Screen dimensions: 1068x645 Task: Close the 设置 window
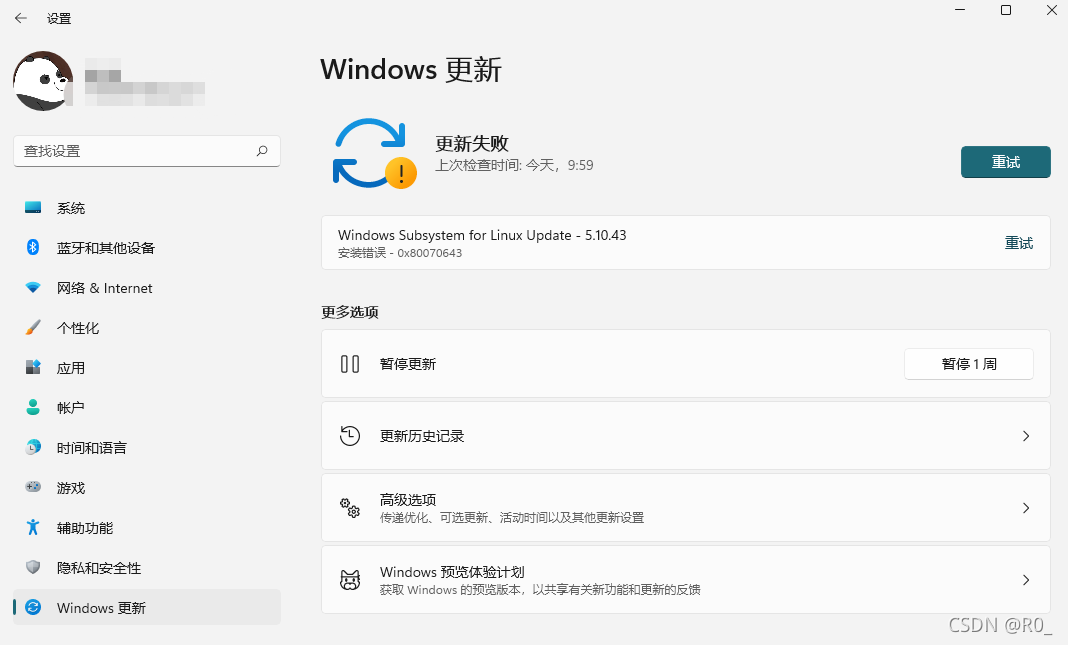coord(1051,10)
